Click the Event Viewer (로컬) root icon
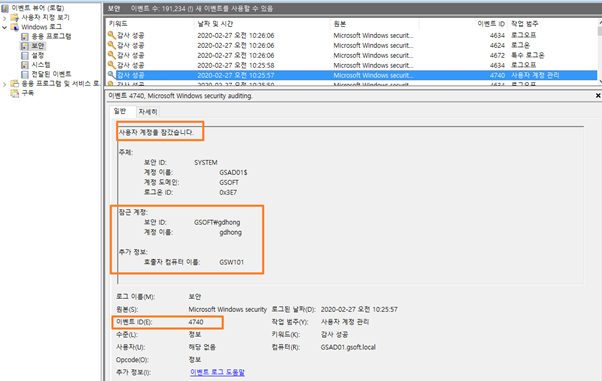Screen dimensions: 602x381 (5, 8)
